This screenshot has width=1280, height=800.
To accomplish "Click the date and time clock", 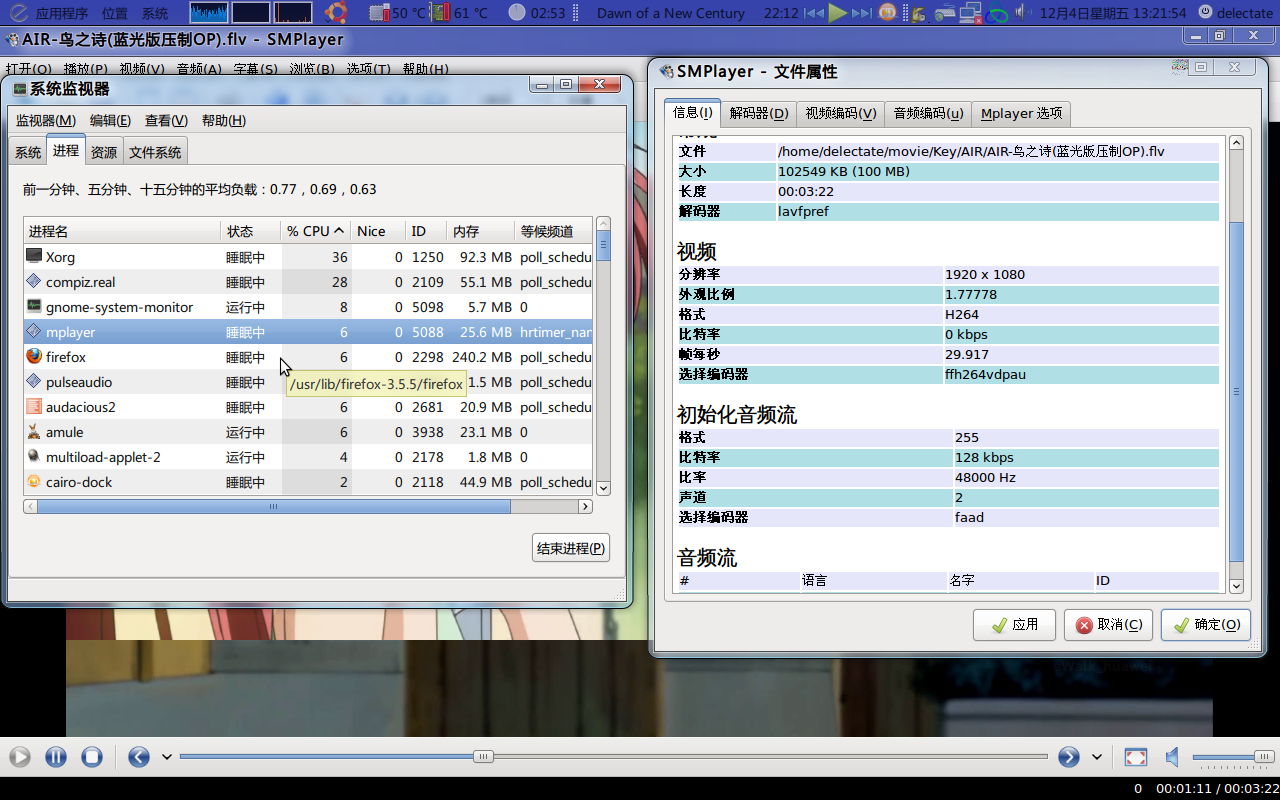I will click(1113, 13).
